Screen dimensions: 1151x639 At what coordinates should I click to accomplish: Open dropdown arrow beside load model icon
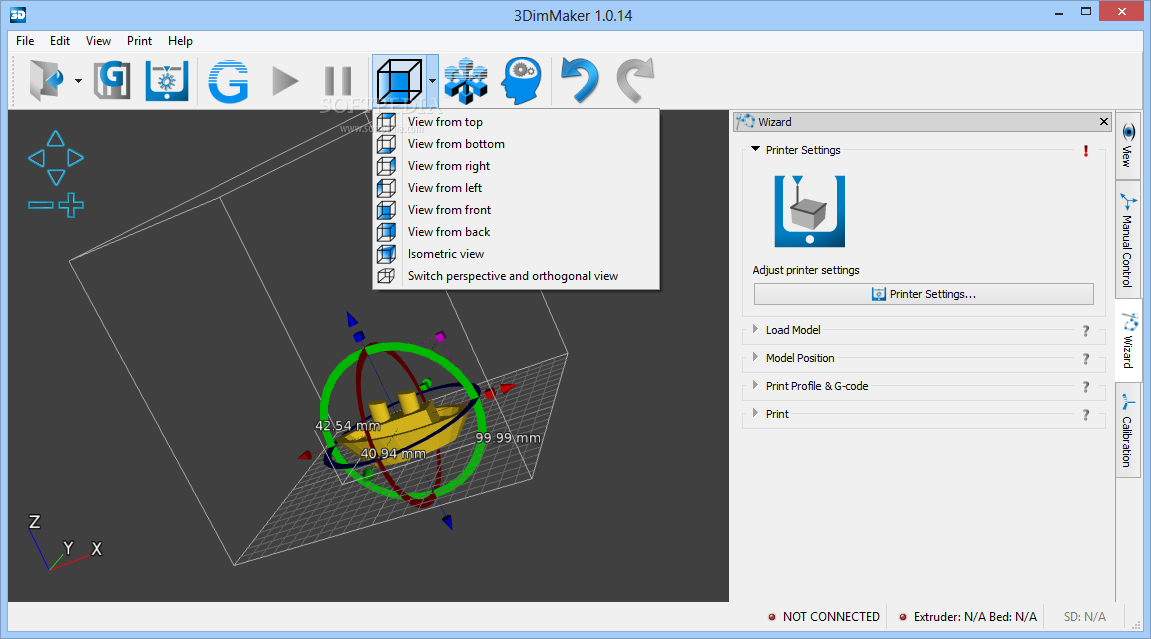click(78, 81)
